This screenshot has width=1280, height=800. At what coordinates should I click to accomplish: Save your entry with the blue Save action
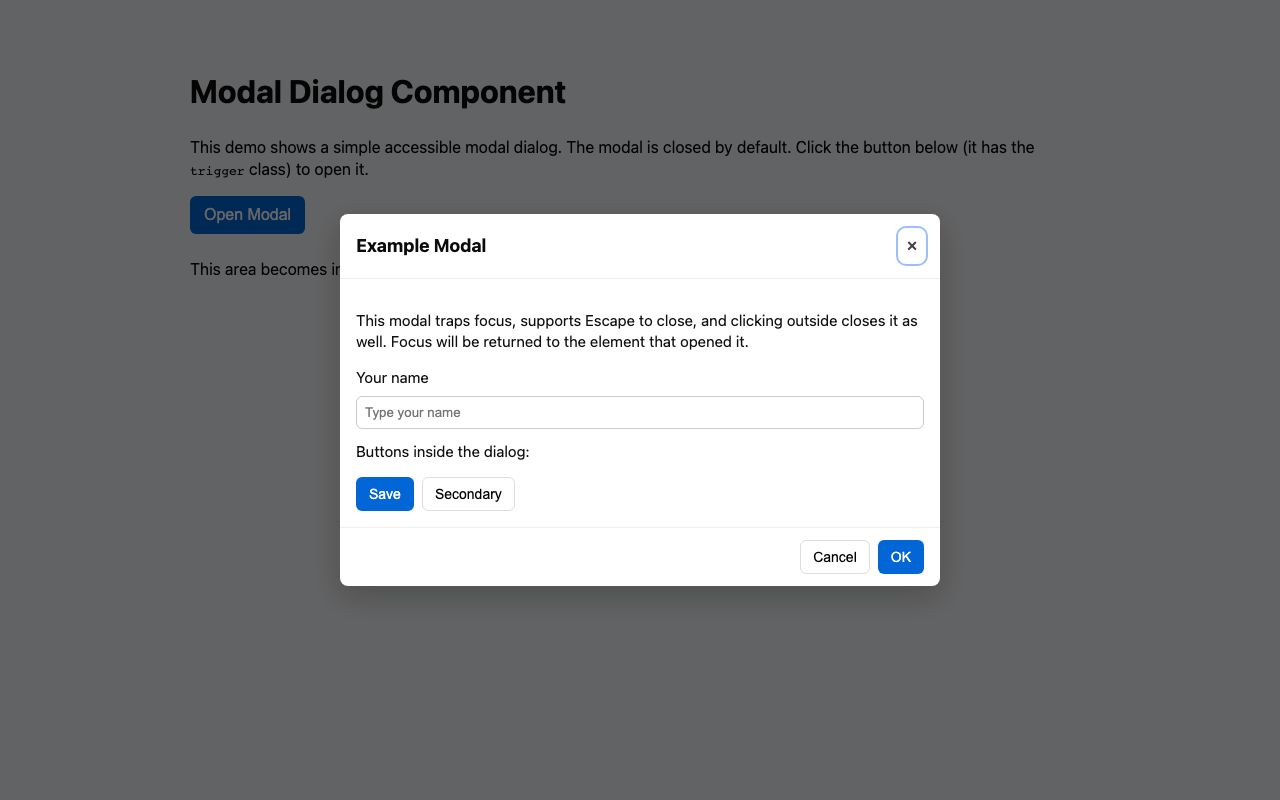pos(385,493)
